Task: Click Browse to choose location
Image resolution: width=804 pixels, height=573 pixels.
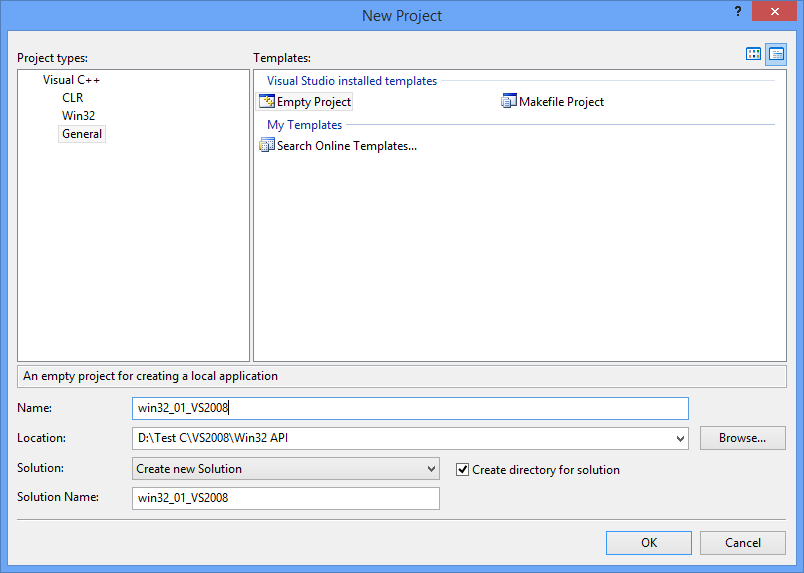Action: pos(742,438)
